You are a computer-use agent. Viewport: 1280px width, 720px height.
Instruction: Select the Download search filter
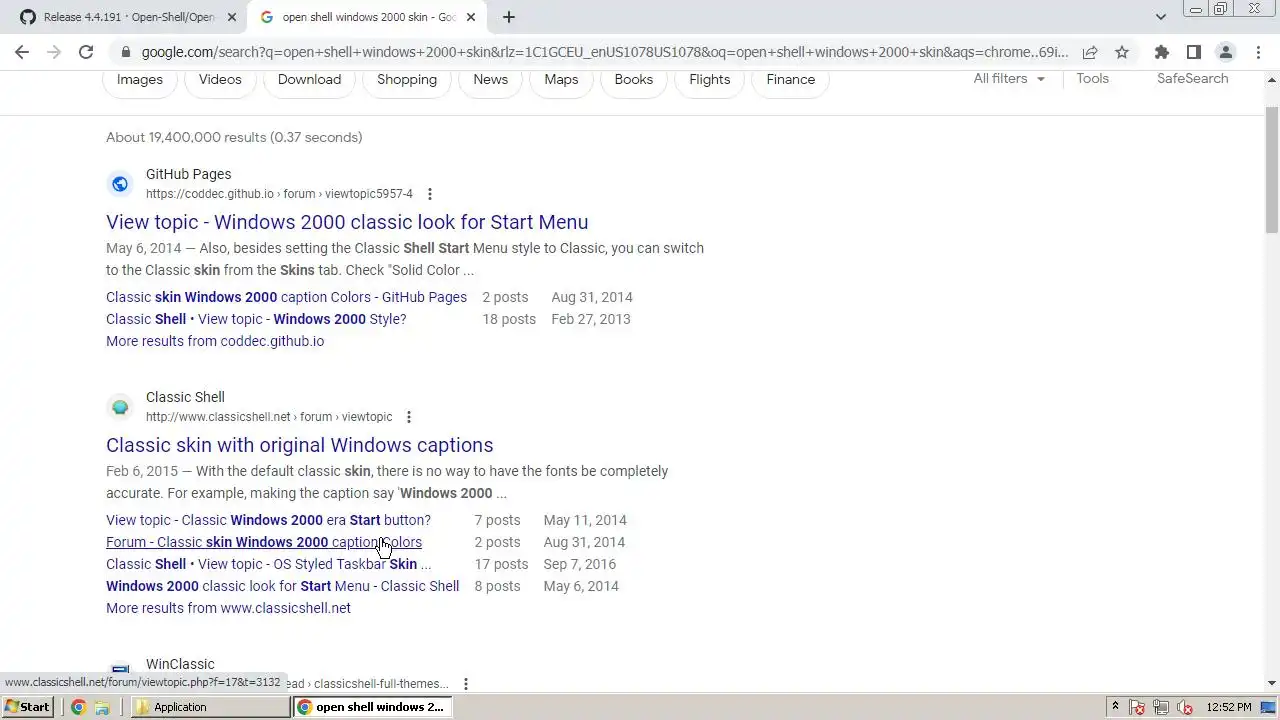[309, 79]
